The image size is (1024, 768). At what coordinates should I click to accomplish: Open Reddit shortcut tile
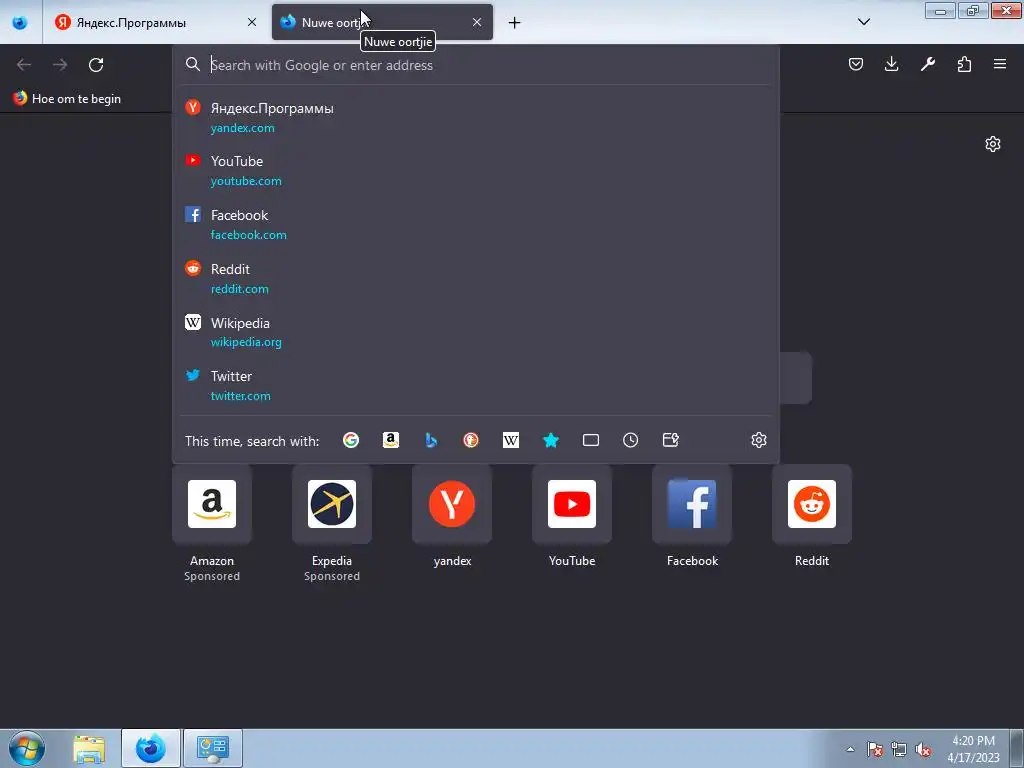(812, 504)
